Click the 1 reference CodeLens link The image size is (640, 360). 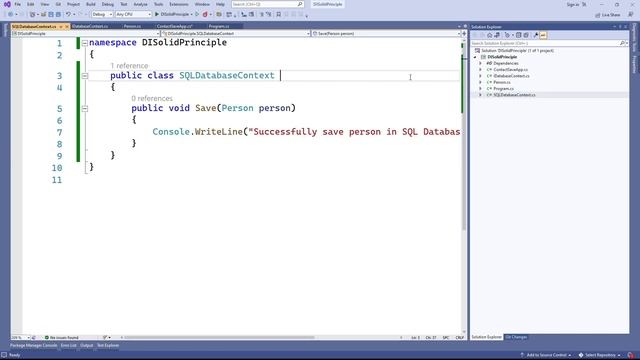click(129, 66)
